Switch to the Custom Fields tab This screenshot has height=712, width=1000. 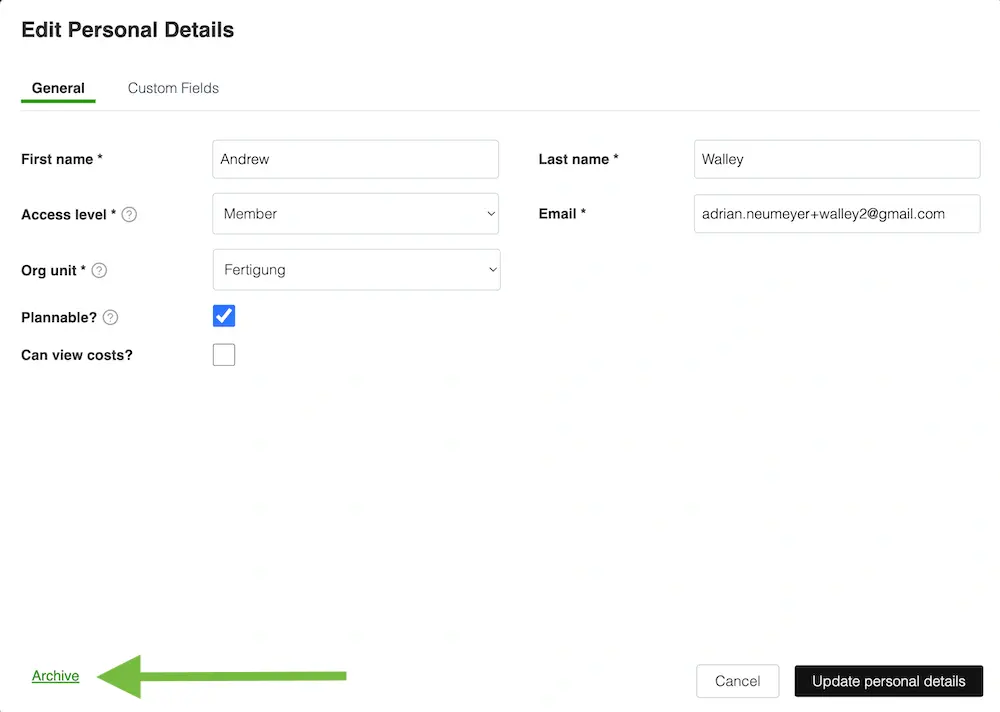(x=173, y=88)
